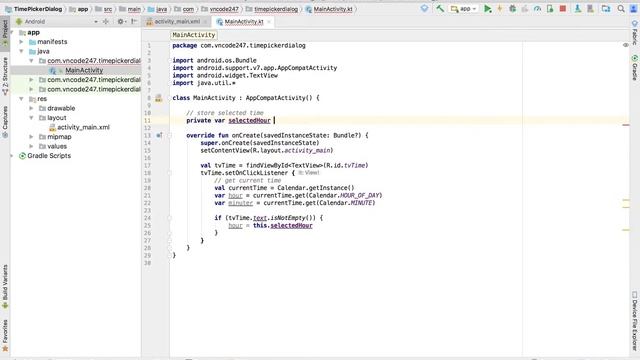Toggle the Project tool window
The height and width of the screenshot is (360, 640).
5,33
